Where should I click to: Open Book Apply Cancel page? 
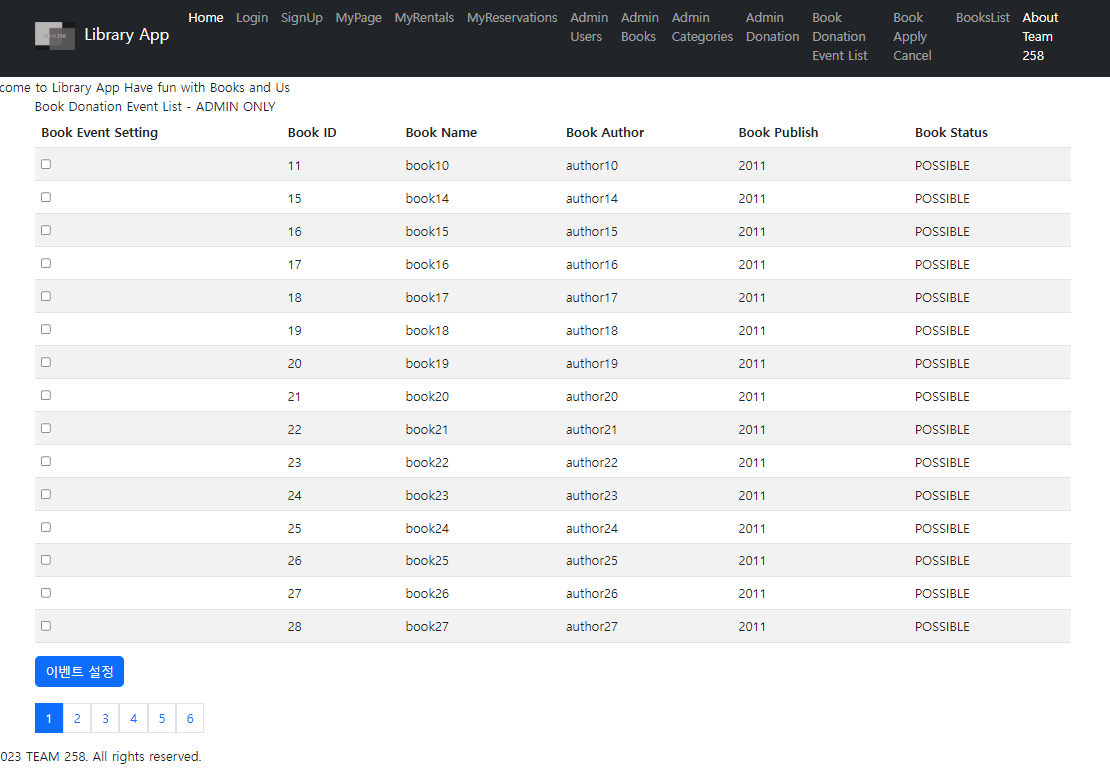[912, 37]
